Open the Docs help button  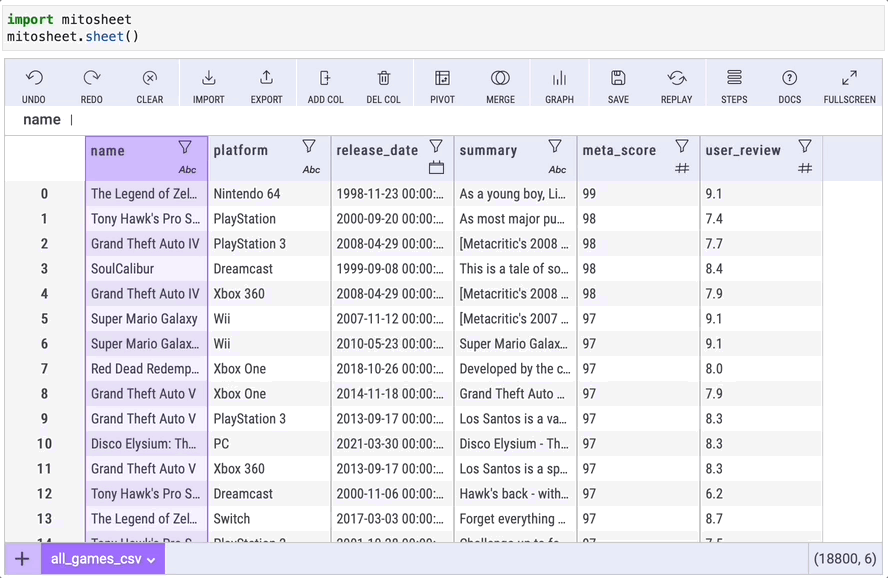789,84
